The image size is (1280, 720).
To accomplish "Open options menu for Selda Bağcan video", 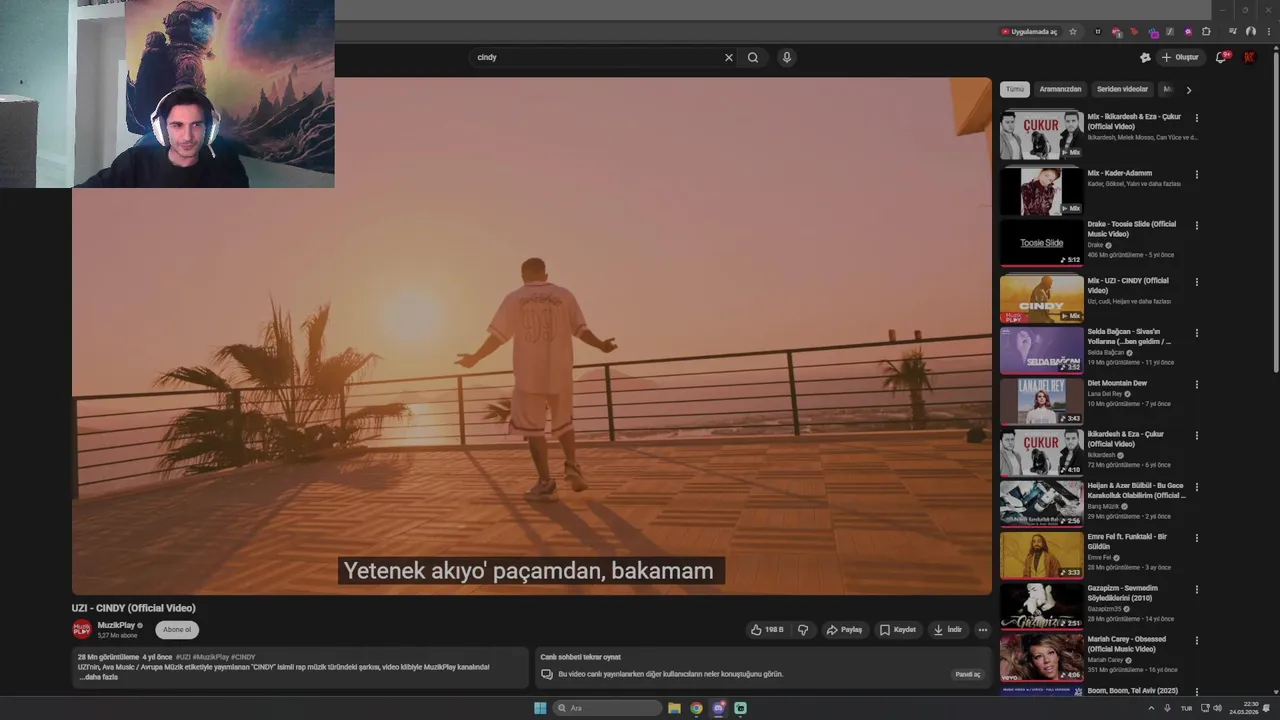I will (1196, 333).
